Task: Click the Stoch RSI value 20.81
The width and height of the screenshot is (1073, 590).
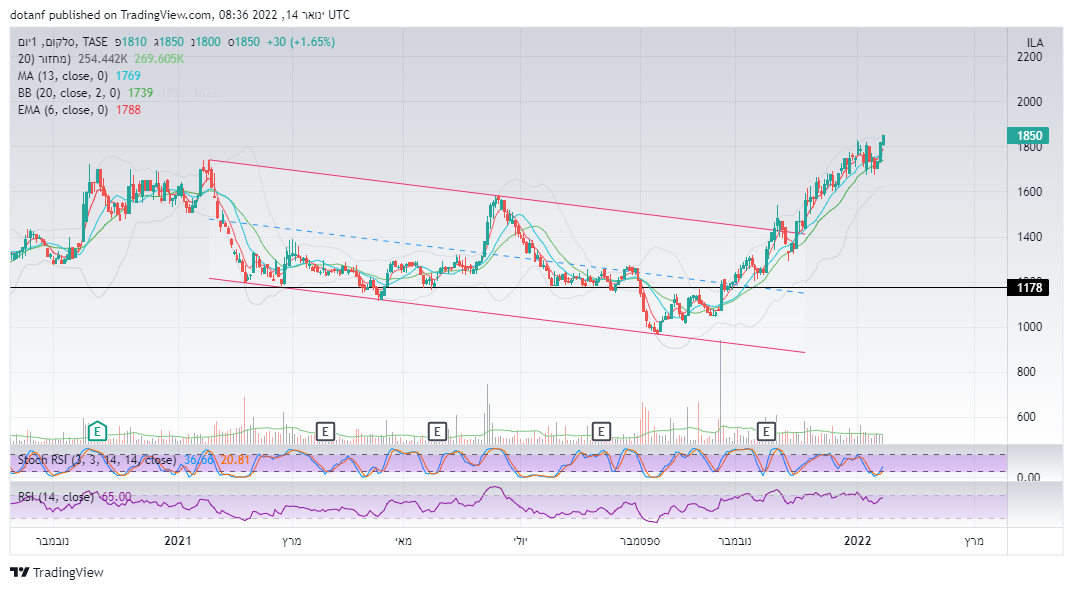Action: tap(235, 460)
